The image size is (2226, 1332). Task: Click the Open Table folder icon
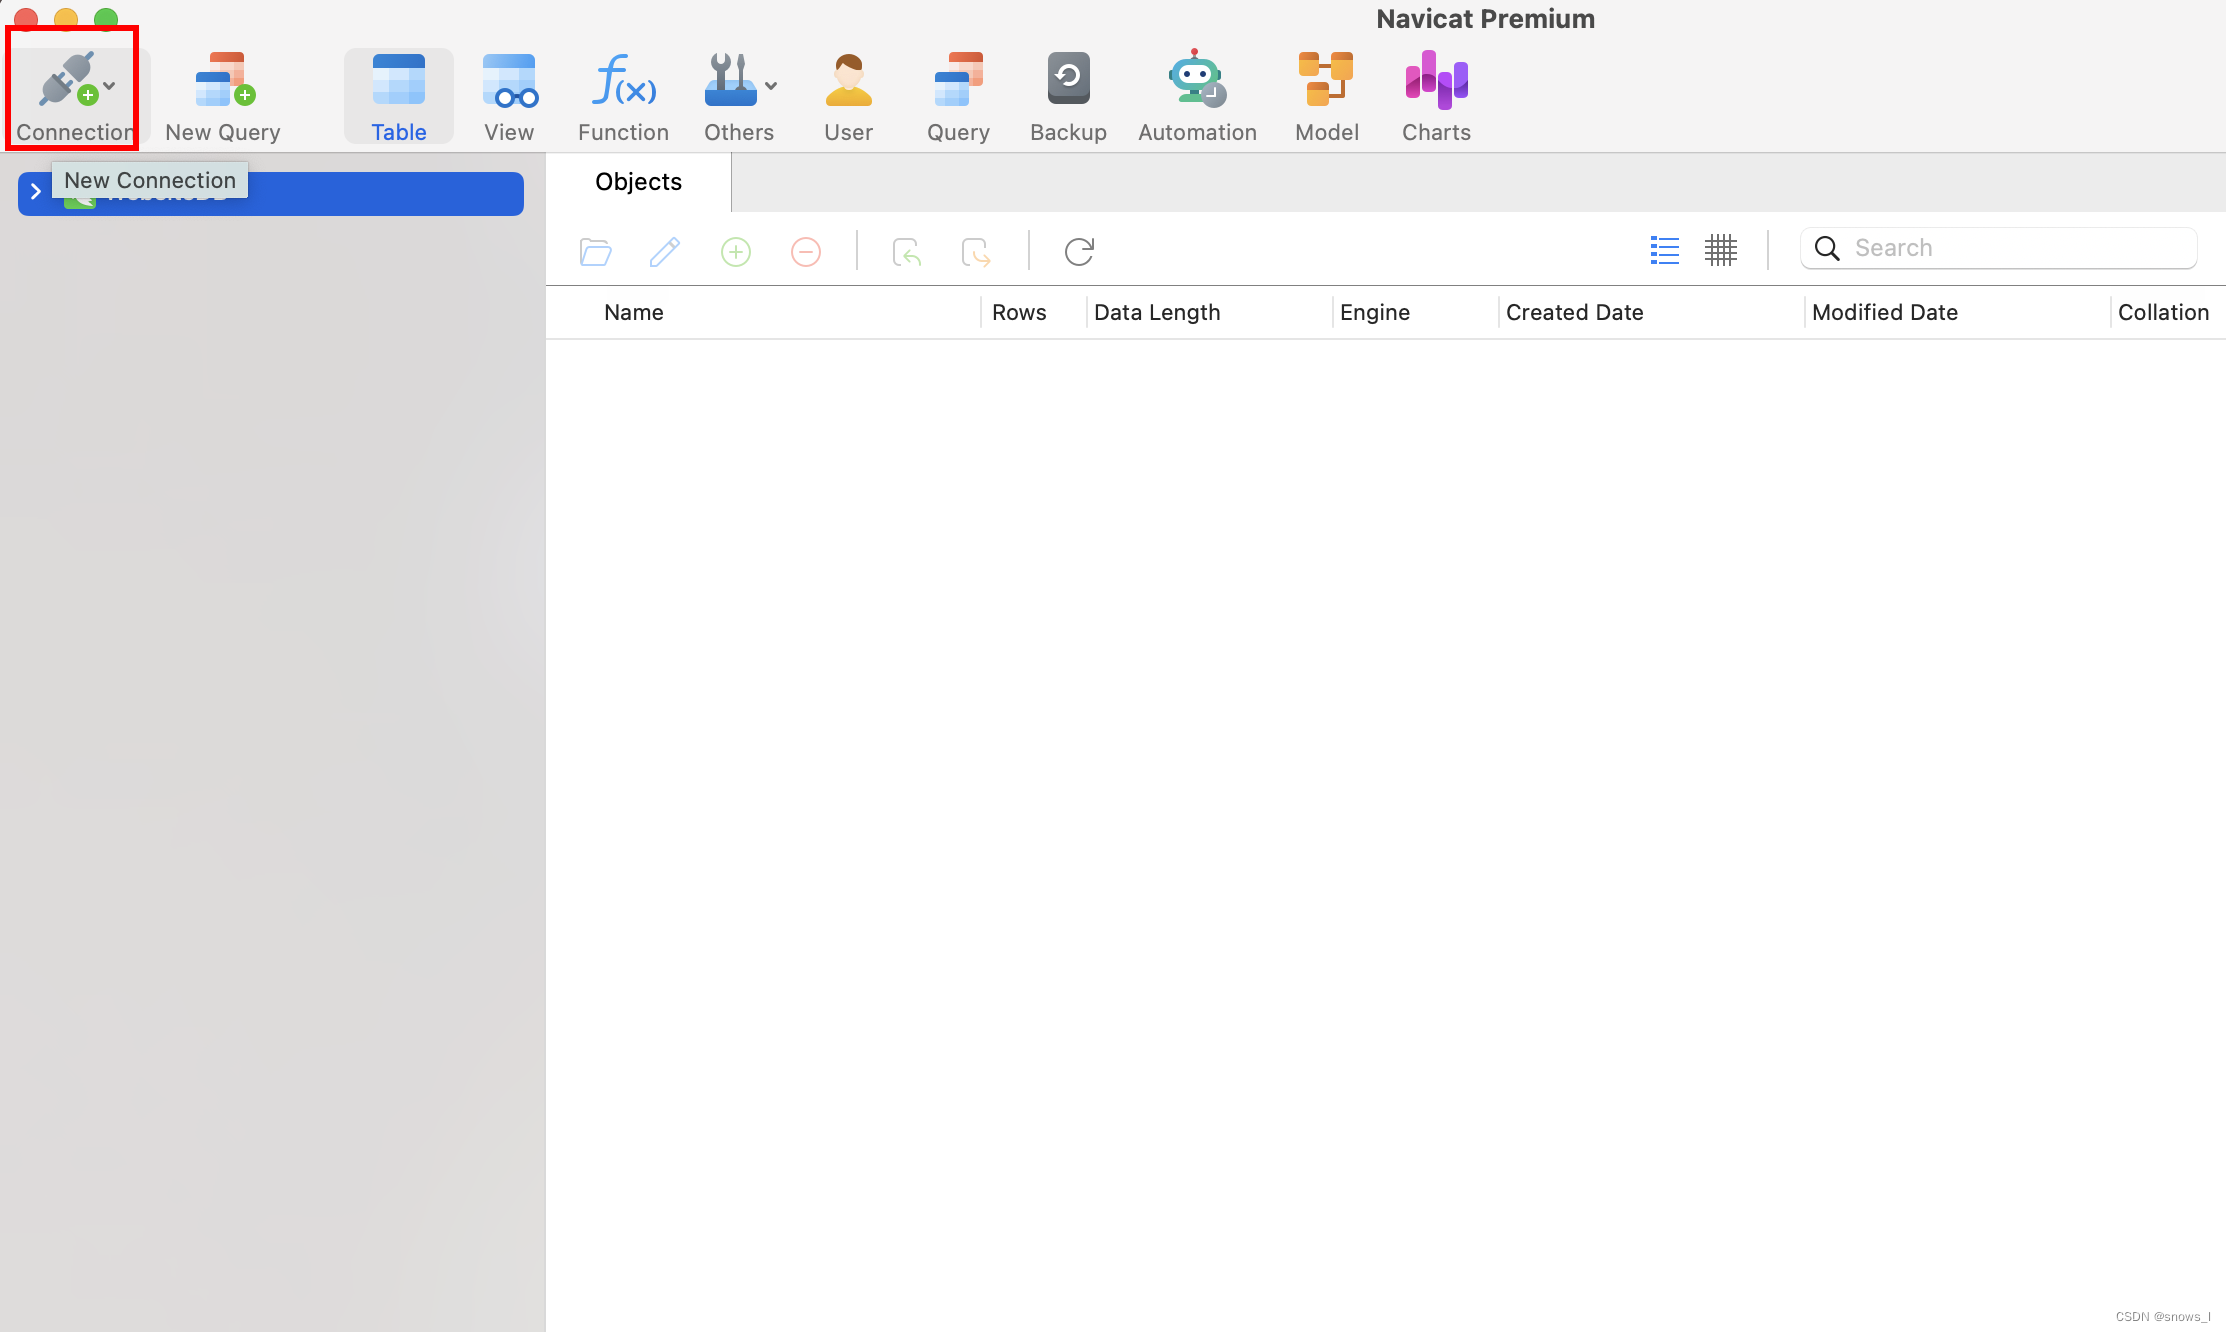tap(595, 251)
